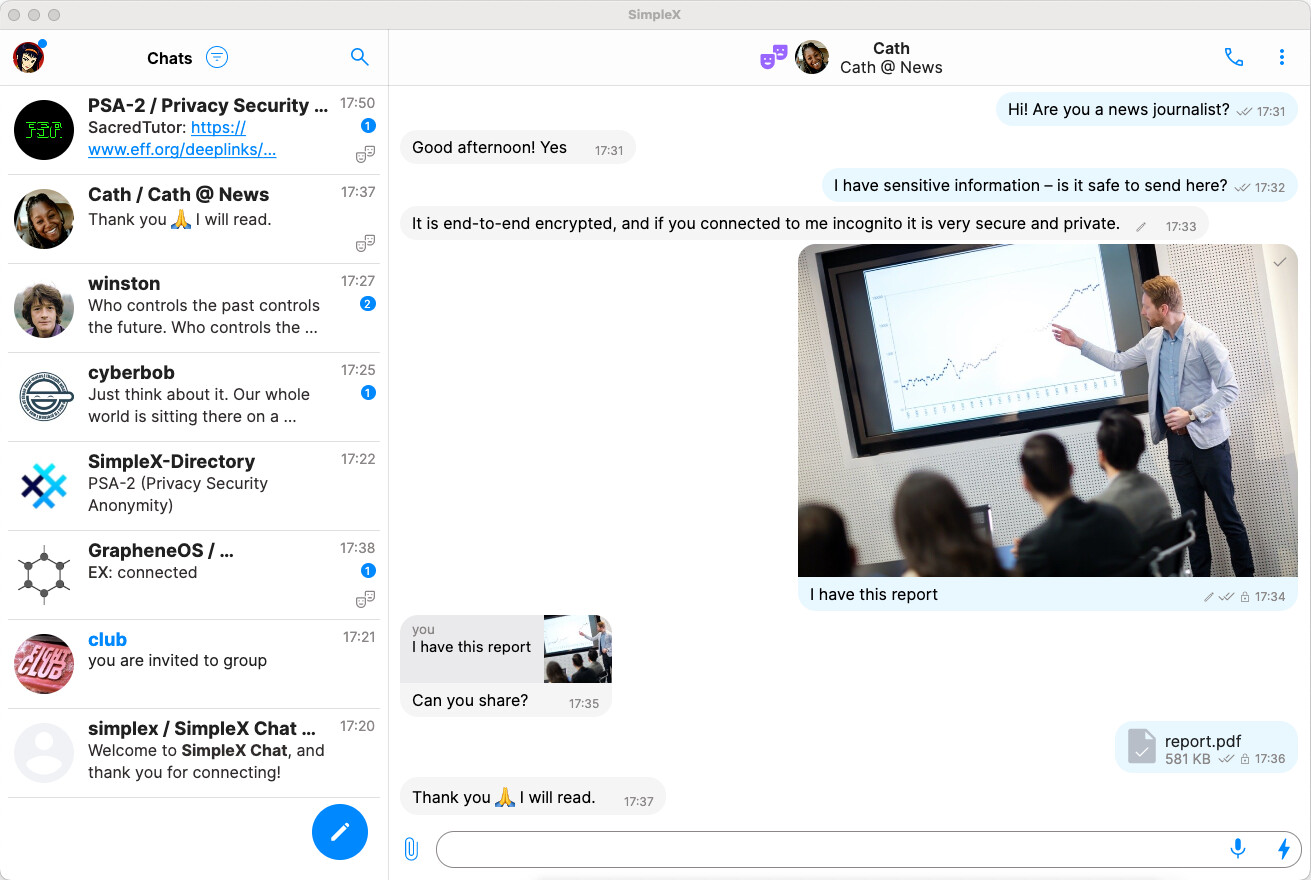Compose a new chat with pencil button
This screenshot has width=1311, height=880.
click(340, 832)
